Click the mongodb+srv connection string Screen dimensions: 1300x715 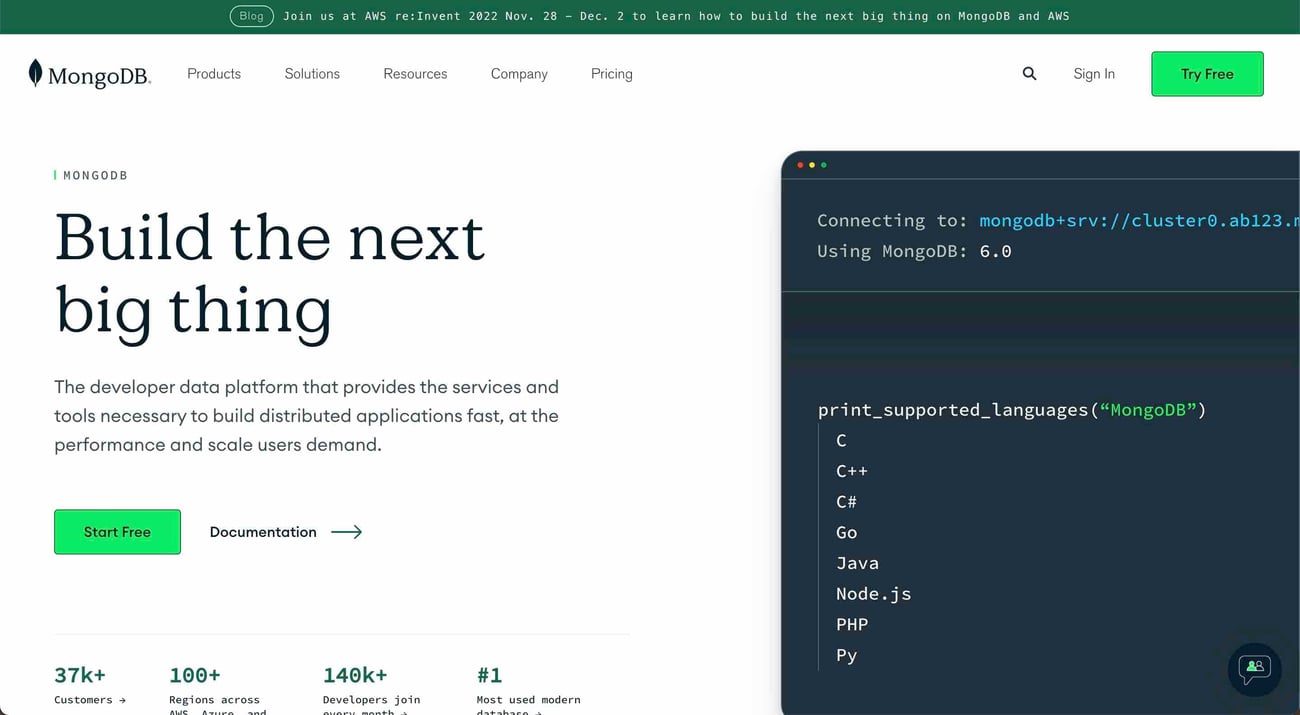point(1137,220)
